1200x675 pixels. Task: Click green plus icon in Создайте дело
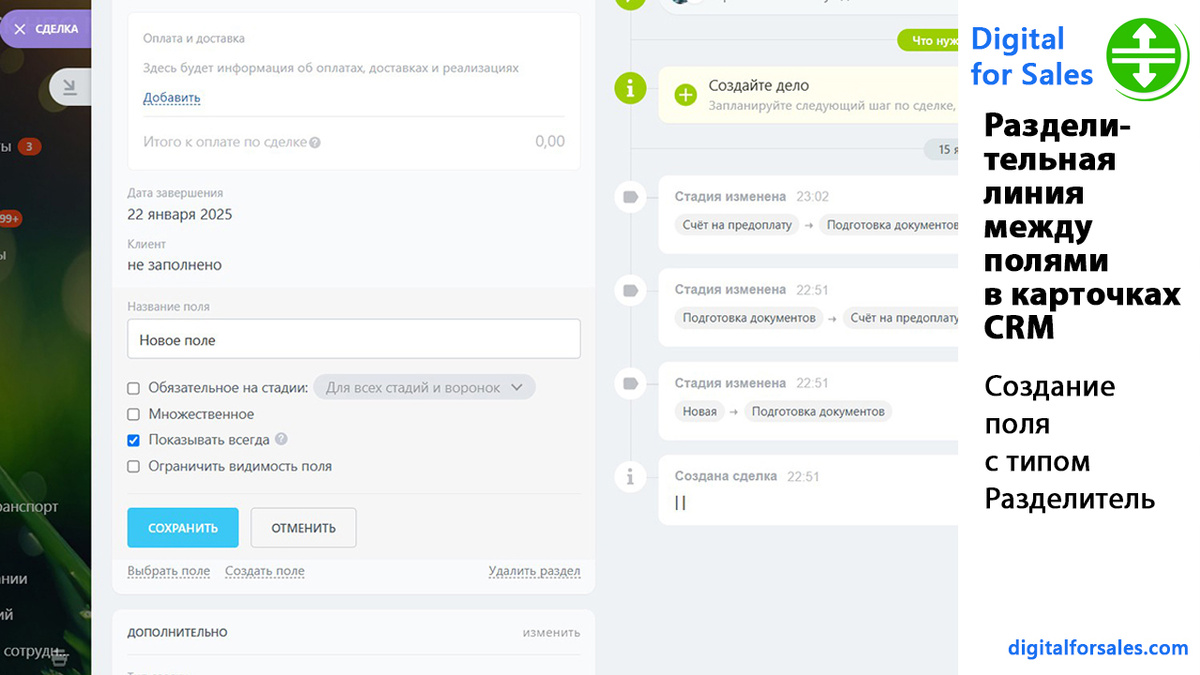[686, 95]
